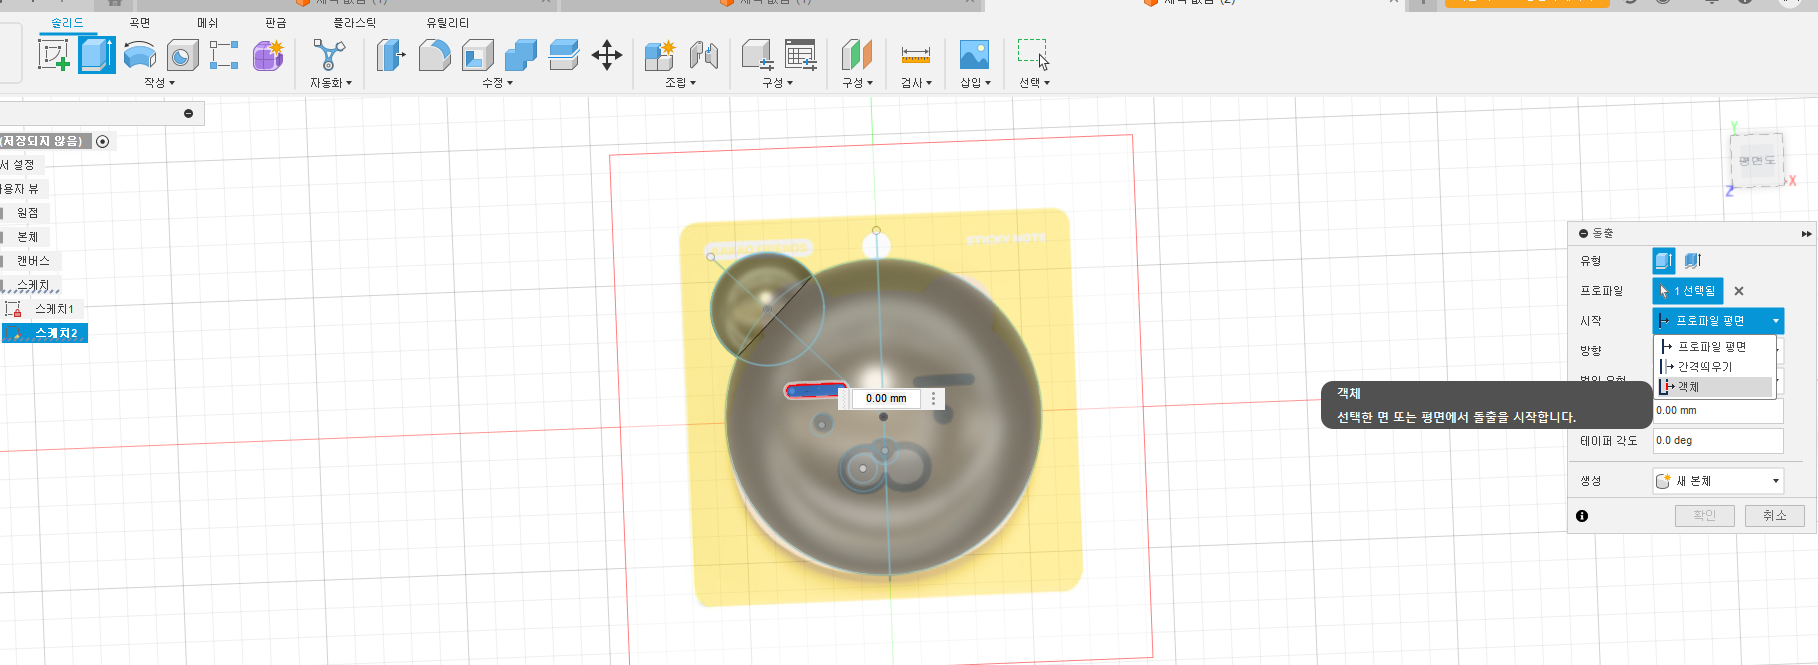Open the parameter table icon
The width and height of the screenshot is (1818, 665).
click(x=800, y=55)
